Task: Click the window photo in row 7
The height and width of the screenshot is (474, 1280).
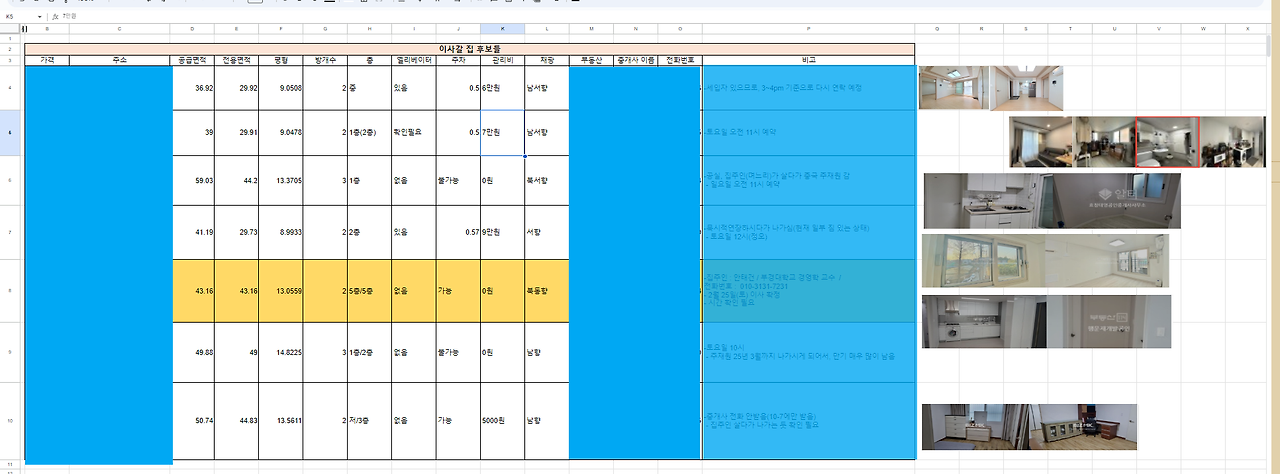Action: (982, 260)
